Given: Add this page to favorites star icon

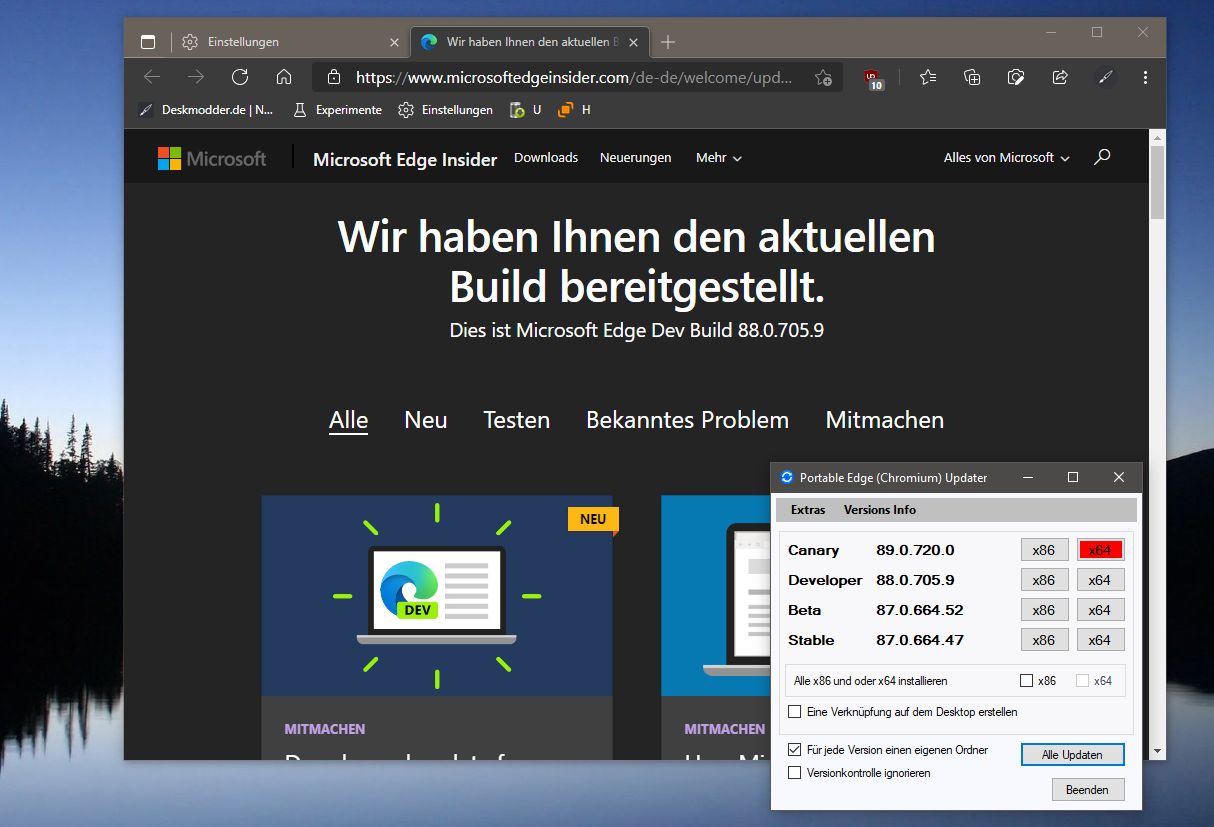Looking at the screenshot, I should point(823,77).
